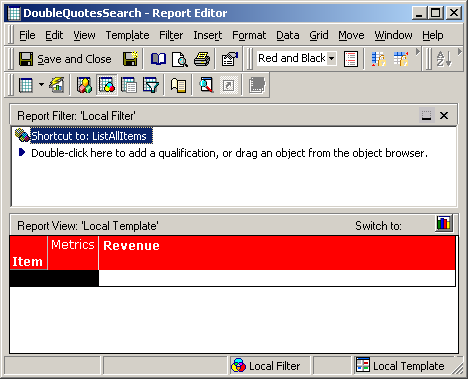468x379 pixels.
Task: Run report with the lightning icon
Action: [x=57, y=85]
